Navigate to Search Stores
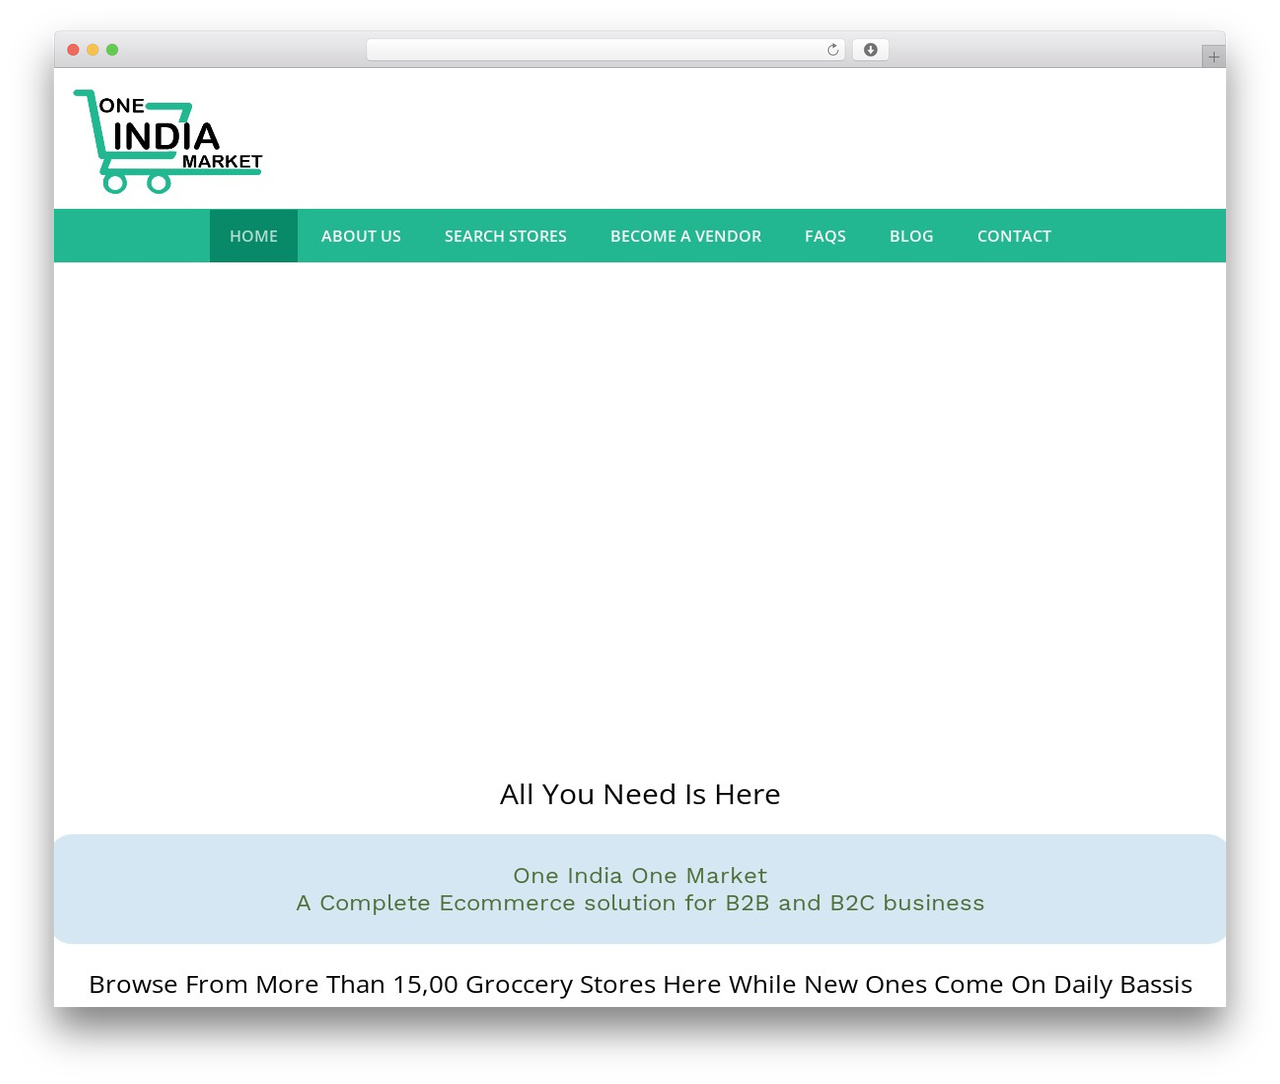This screenshot has width=1280, height=1084. [506, 236]
